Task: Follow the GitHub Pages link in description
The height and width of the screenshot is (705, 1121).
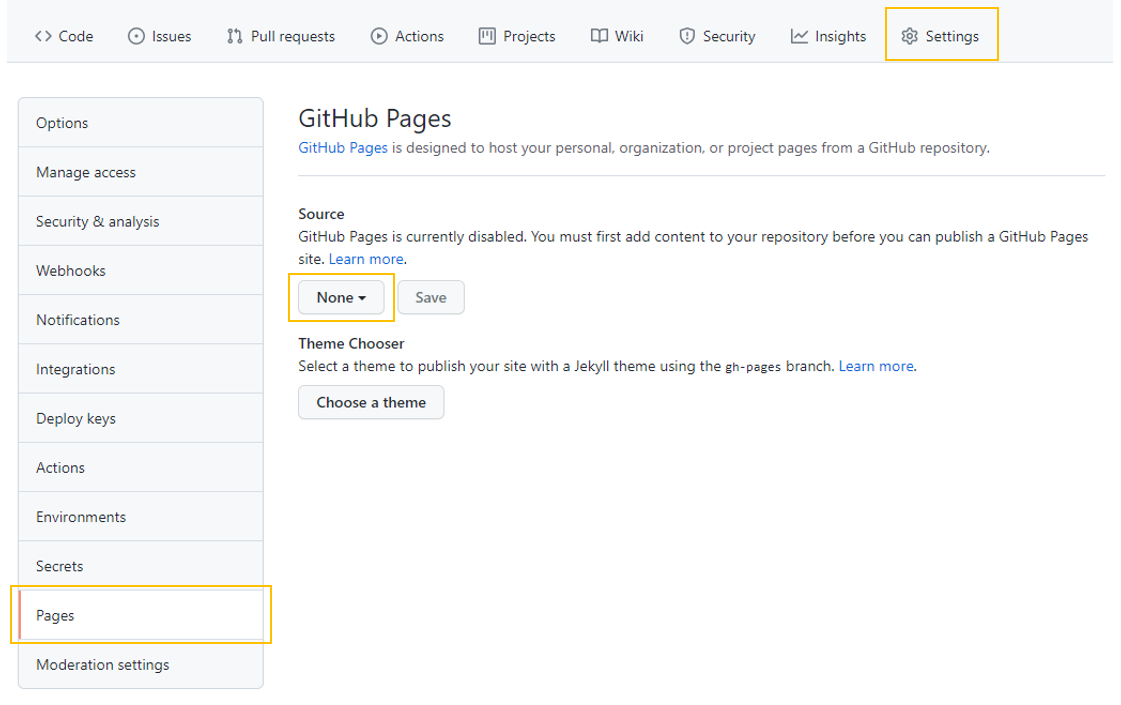Action: tap(342, 148)
